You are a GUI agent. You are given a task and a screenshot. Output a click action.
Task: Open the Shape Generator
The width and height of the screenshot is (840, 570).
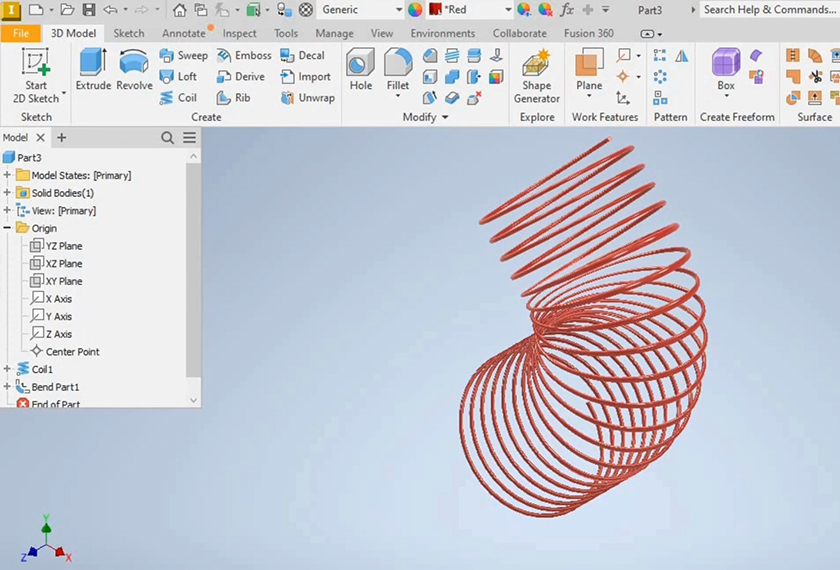537,76
